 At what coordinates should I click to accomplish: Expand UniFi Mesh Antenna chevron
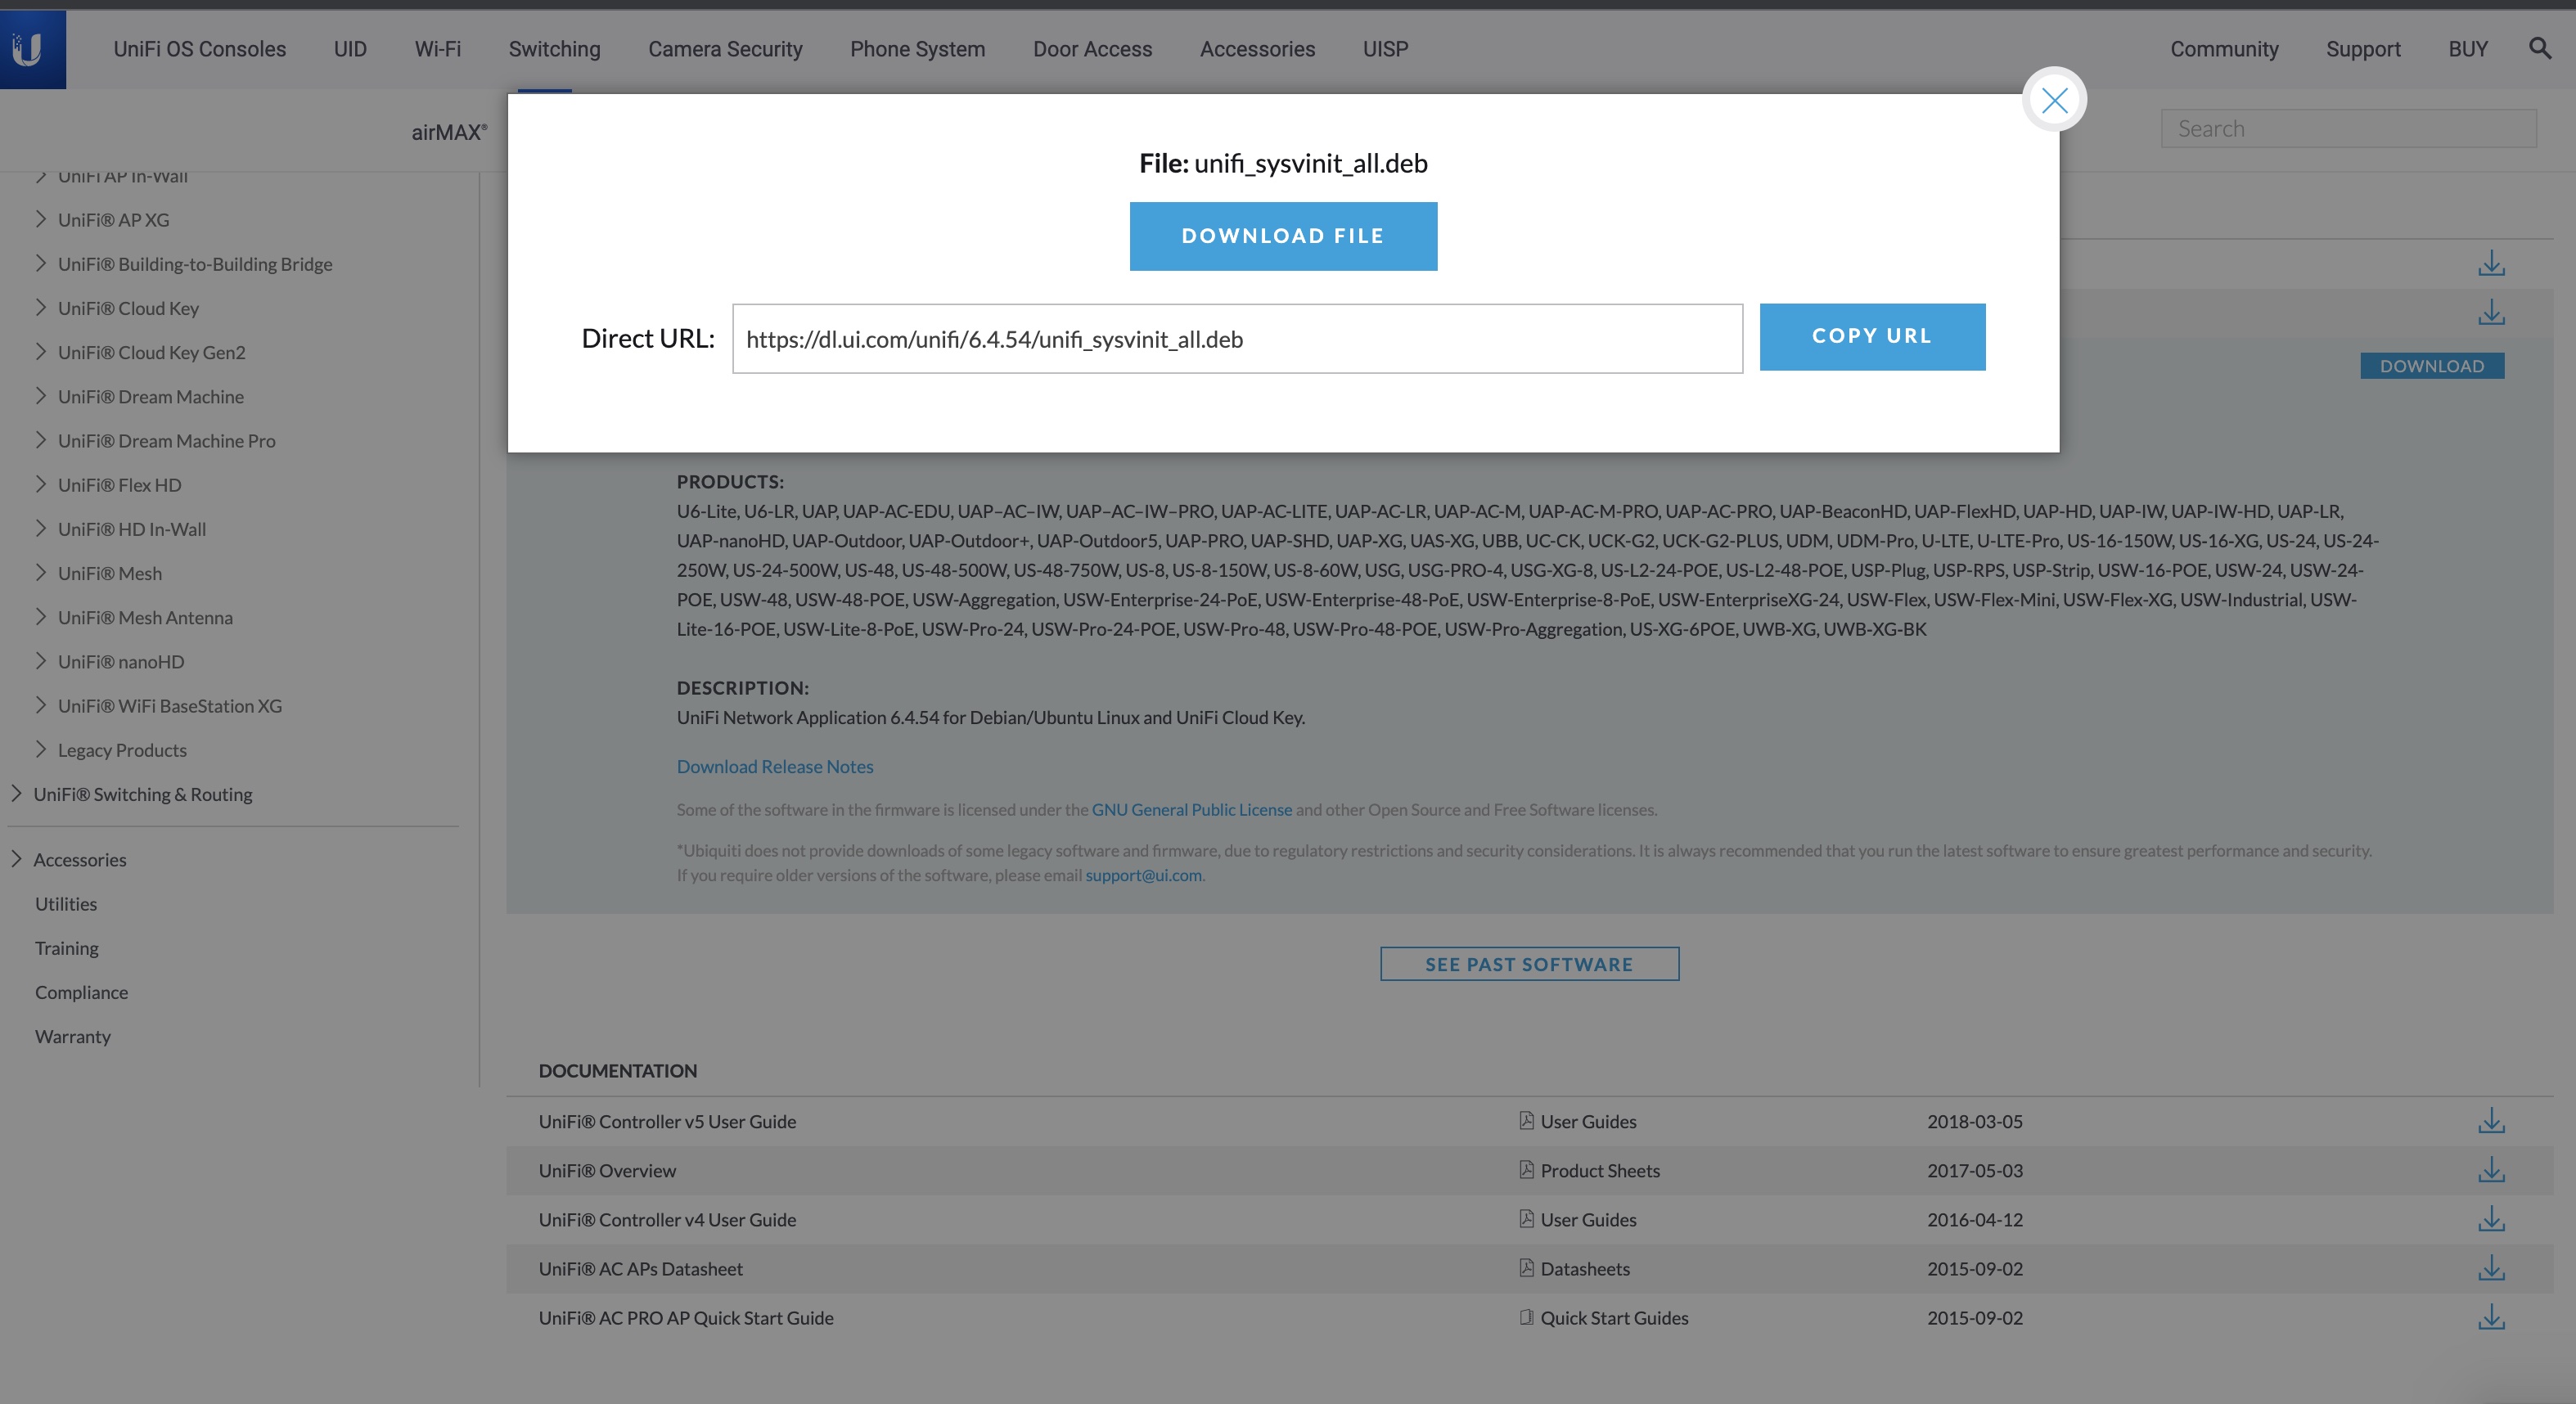click(40, 616)
